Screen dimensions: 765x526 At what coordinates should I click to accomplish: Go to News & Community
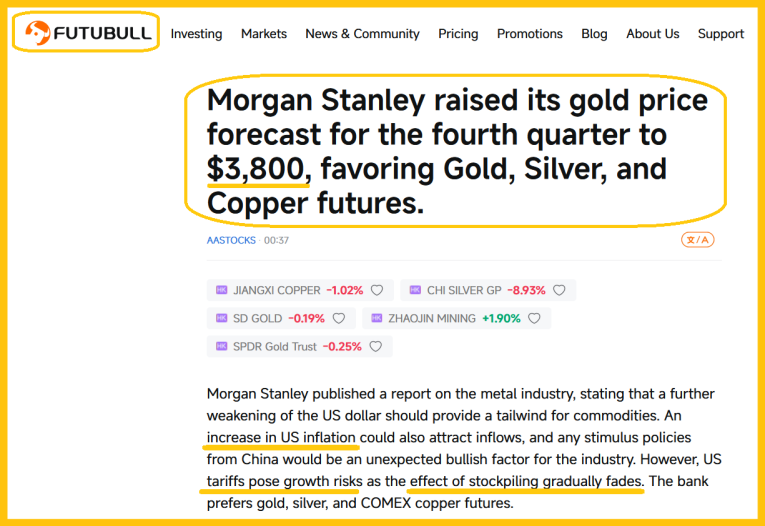click(362, 34)
